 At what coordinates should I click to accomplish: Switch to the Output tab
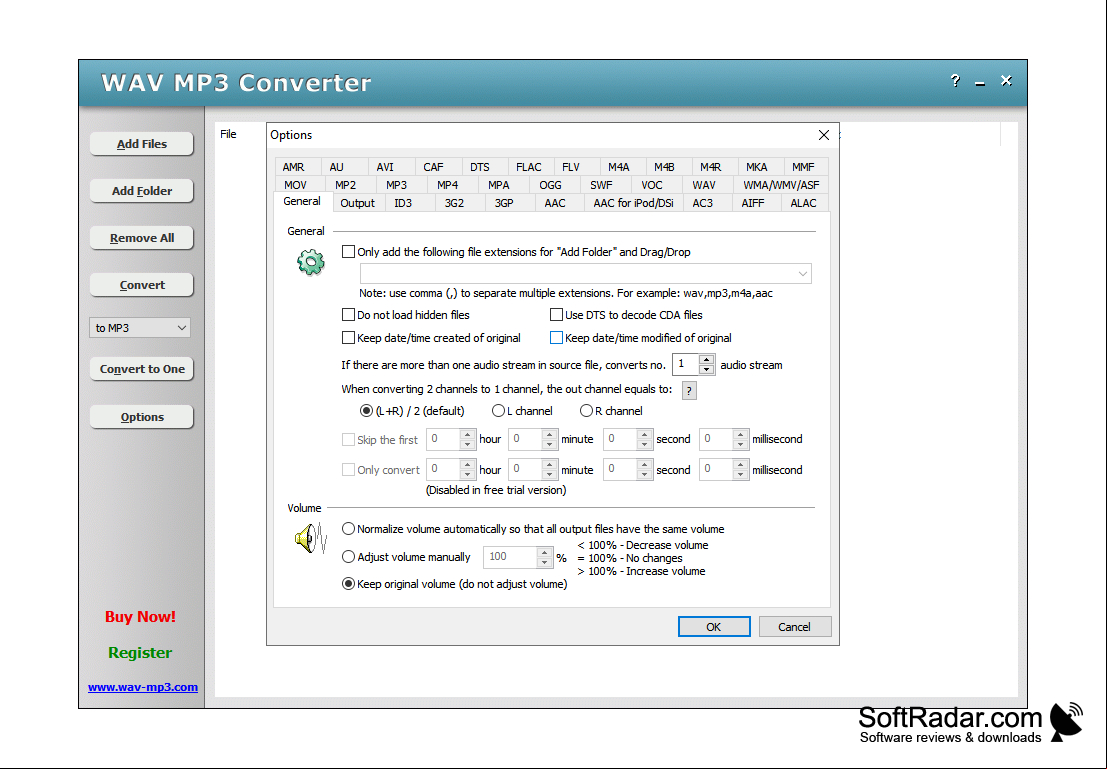click(357, 203)
